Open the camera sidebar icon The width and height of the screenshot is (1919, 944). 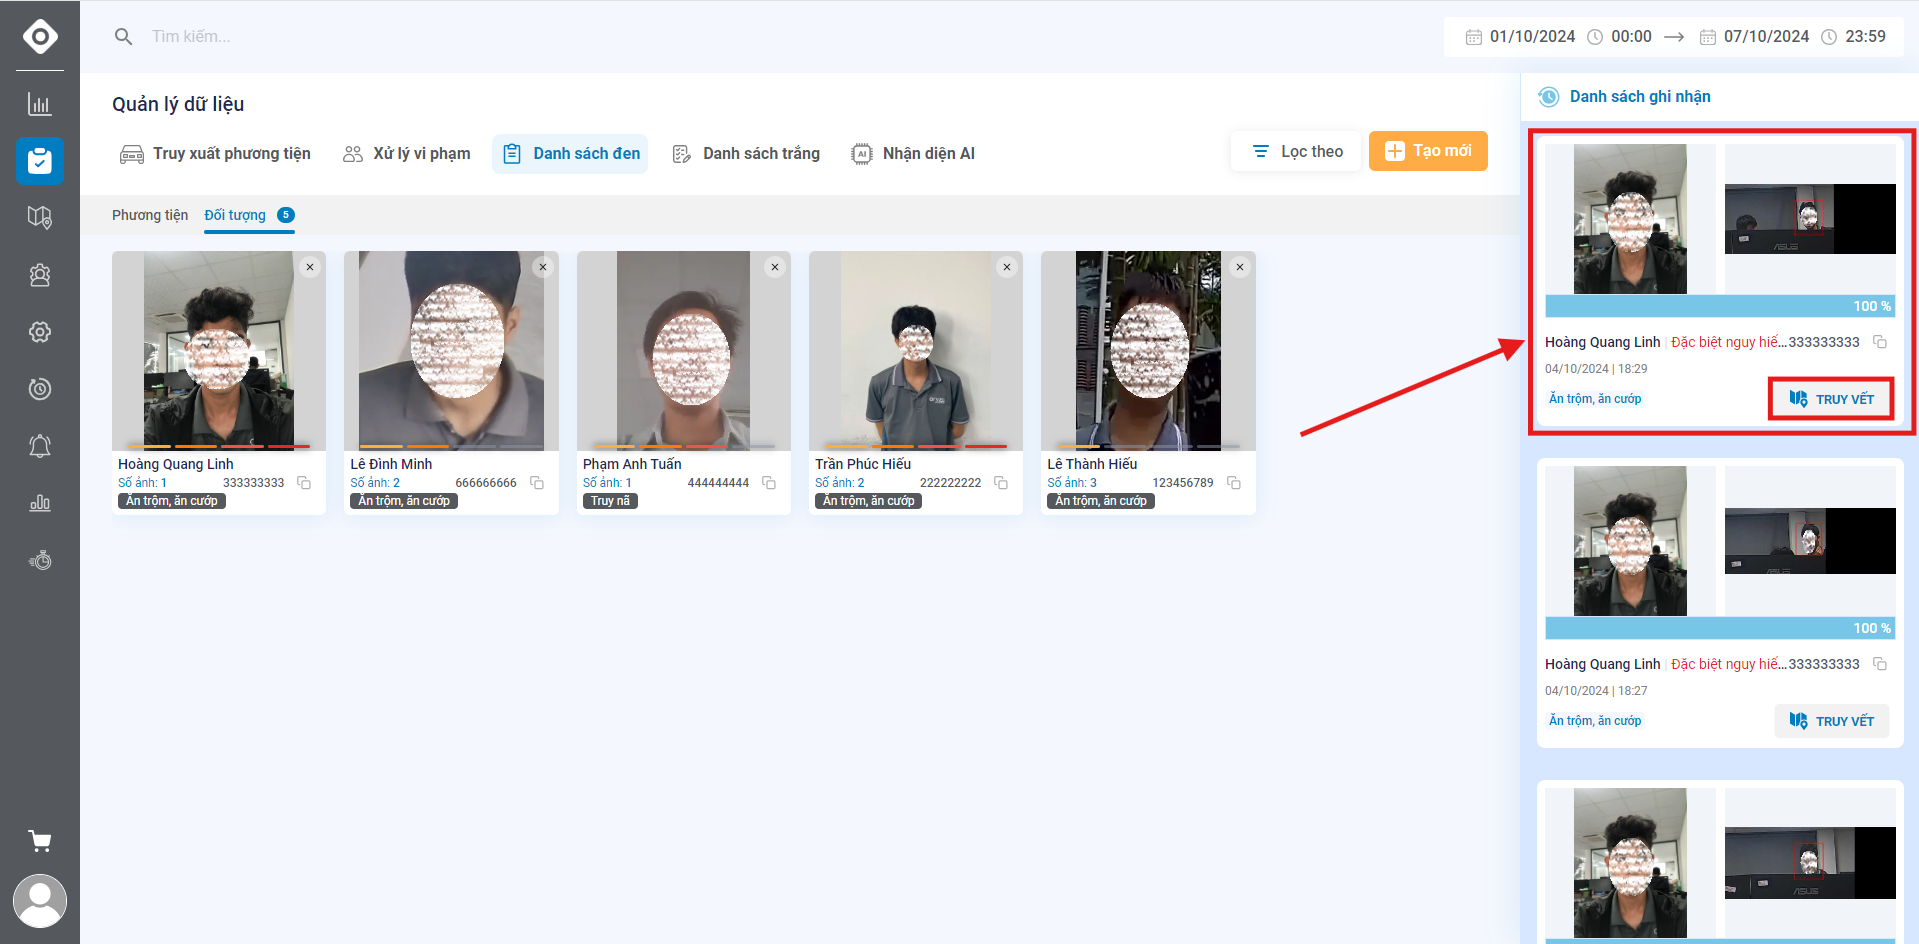click(x=40, y=389)
